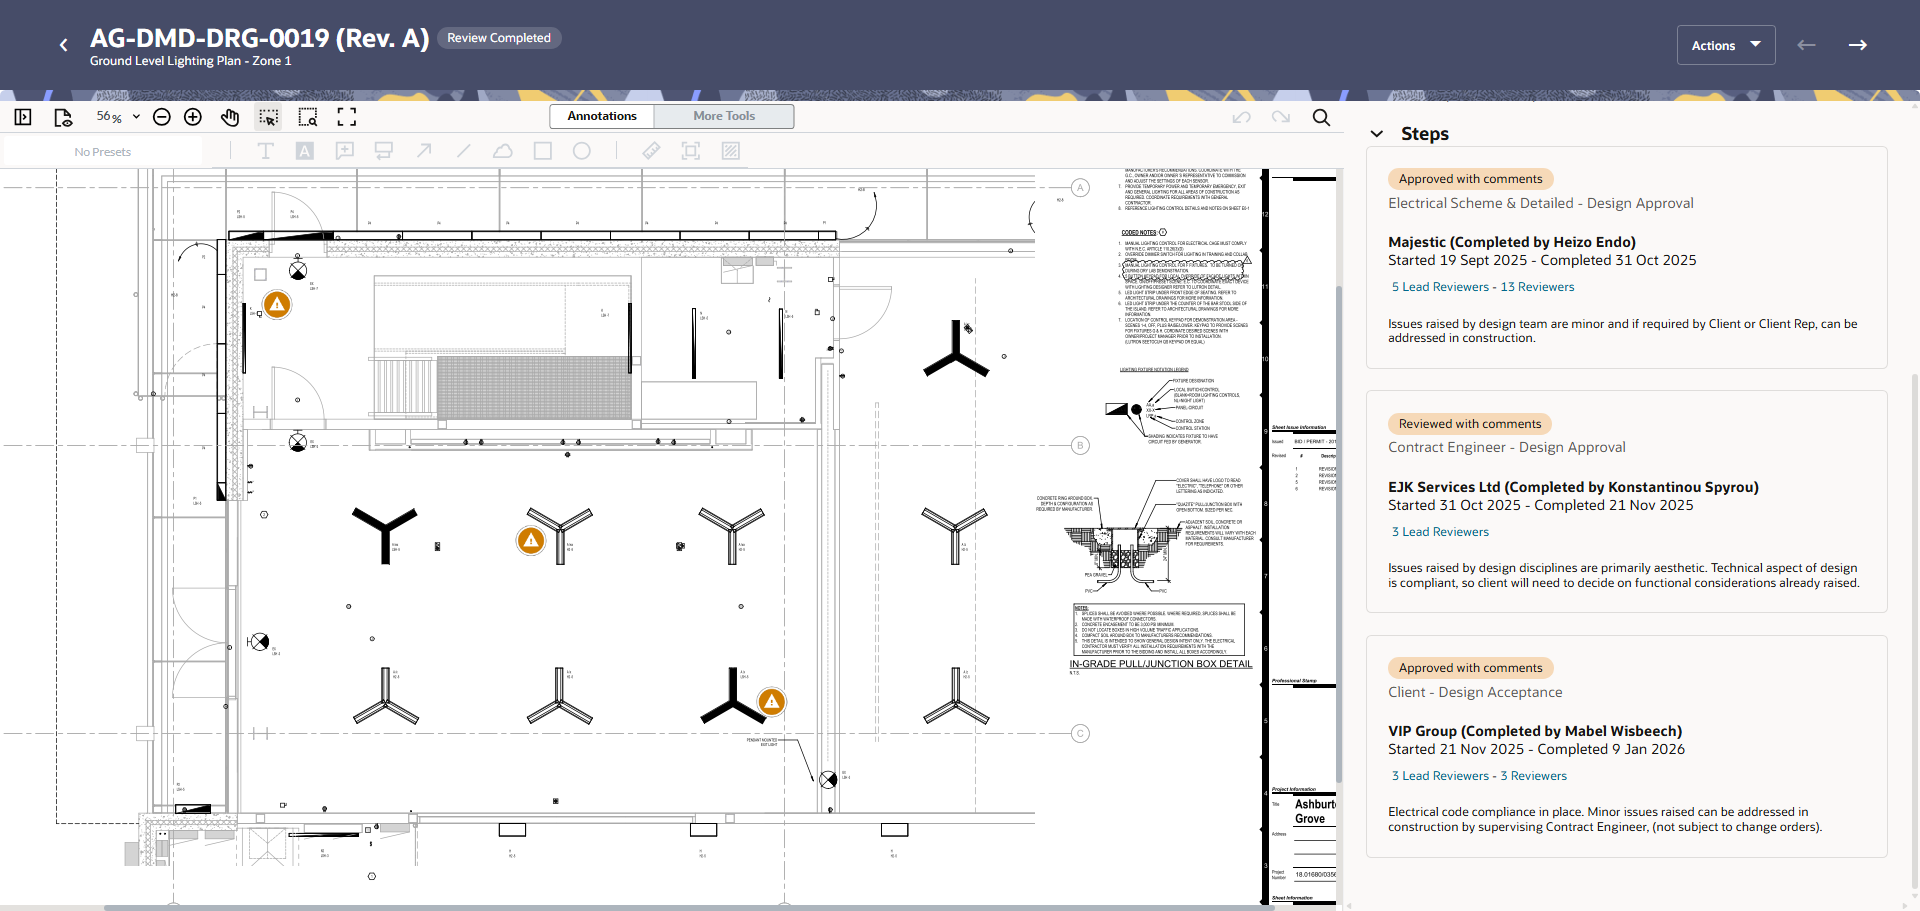Image resolution: width=1920 pixels, height=911 pixels.
Task: Activate the marquee select tool
Action: pyautogui.click(x=268, y=117)
